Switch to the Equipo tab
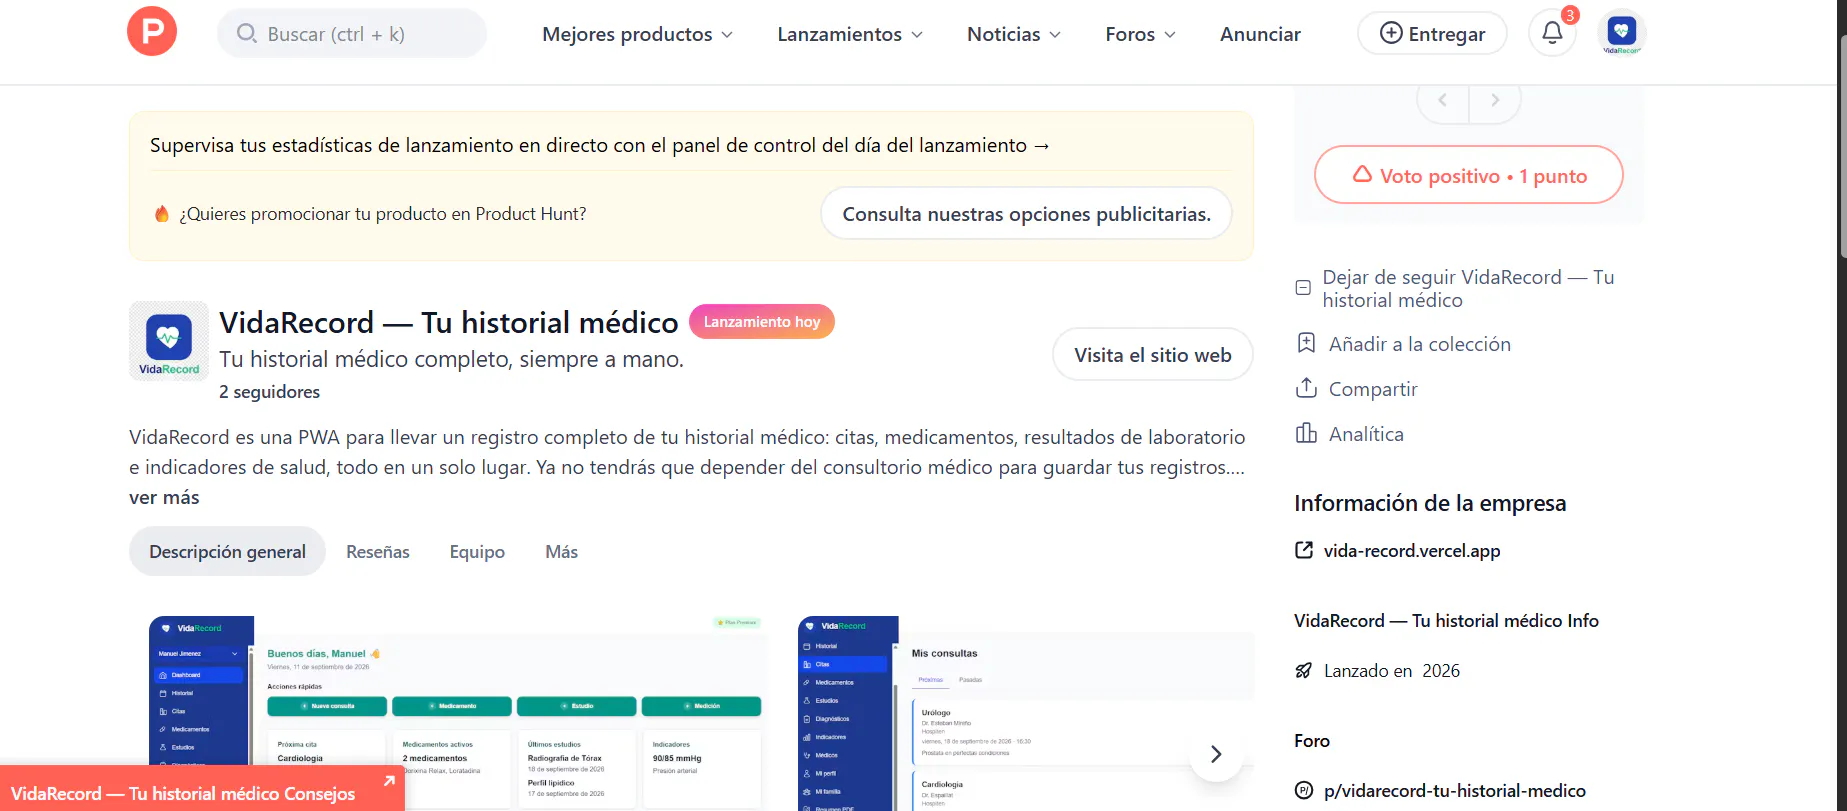 (477, 552)
